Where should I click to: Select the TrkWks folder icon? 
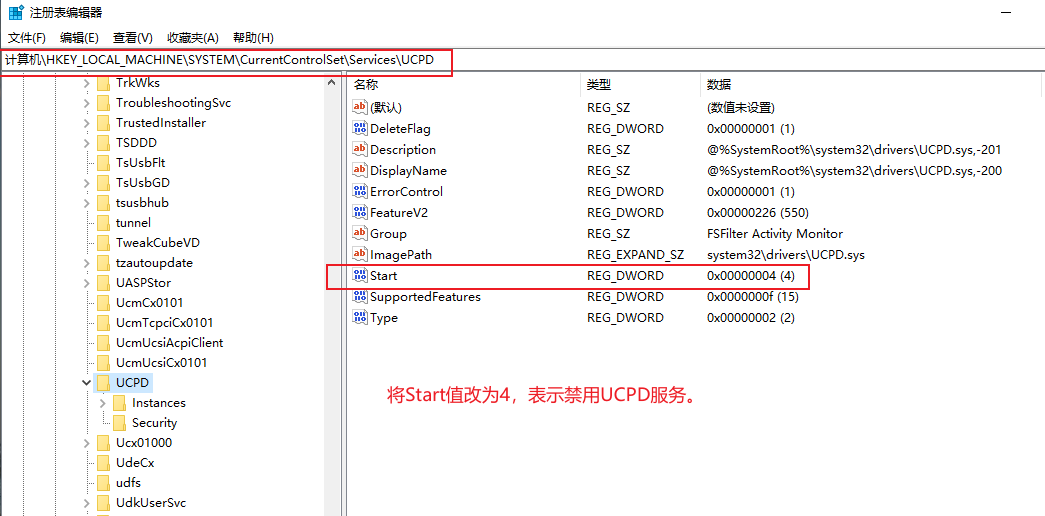[103, 83]
